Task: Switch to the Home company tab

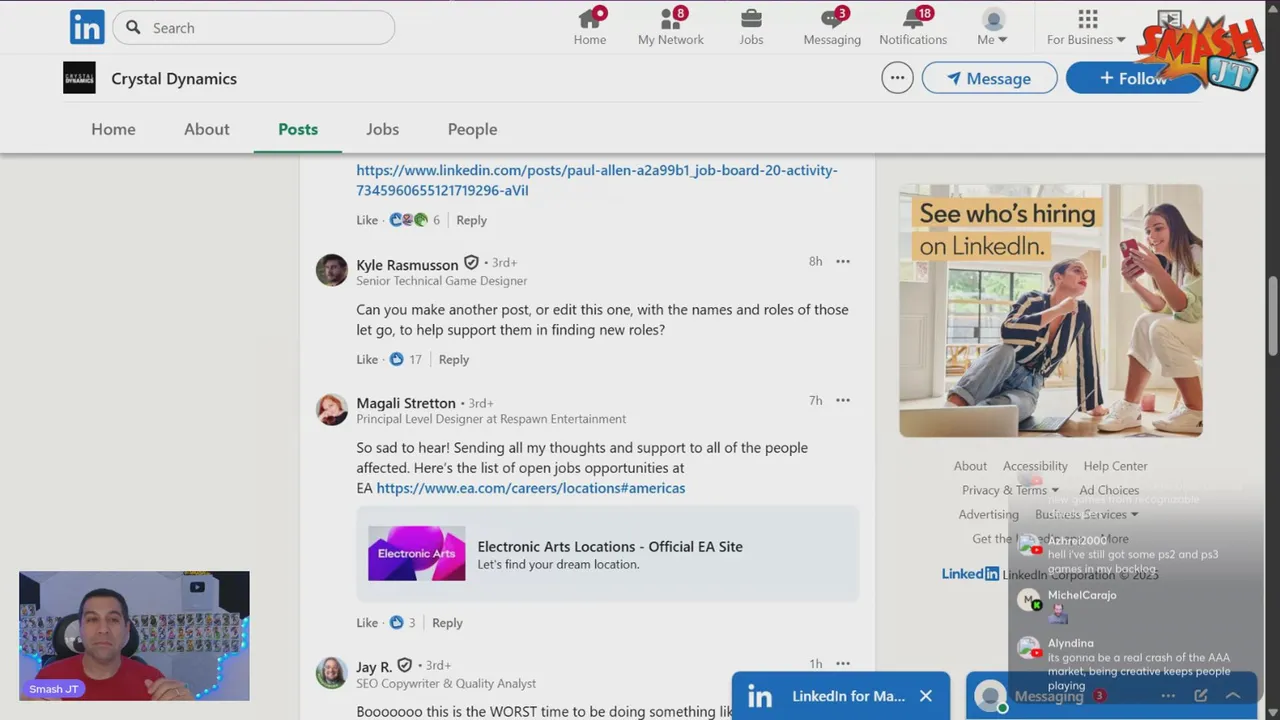Action: pos(113,129)
